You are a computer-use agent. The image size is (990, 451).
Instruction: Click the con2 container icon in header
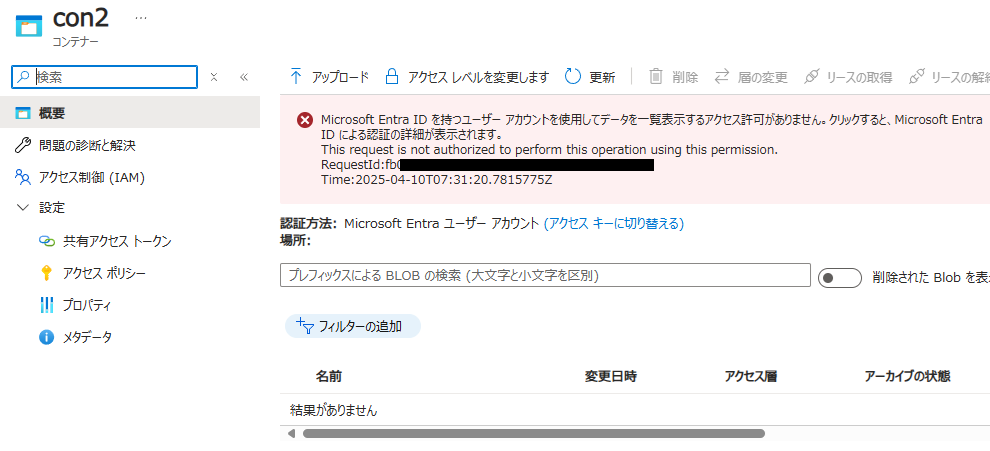click(x=28, y=27)
